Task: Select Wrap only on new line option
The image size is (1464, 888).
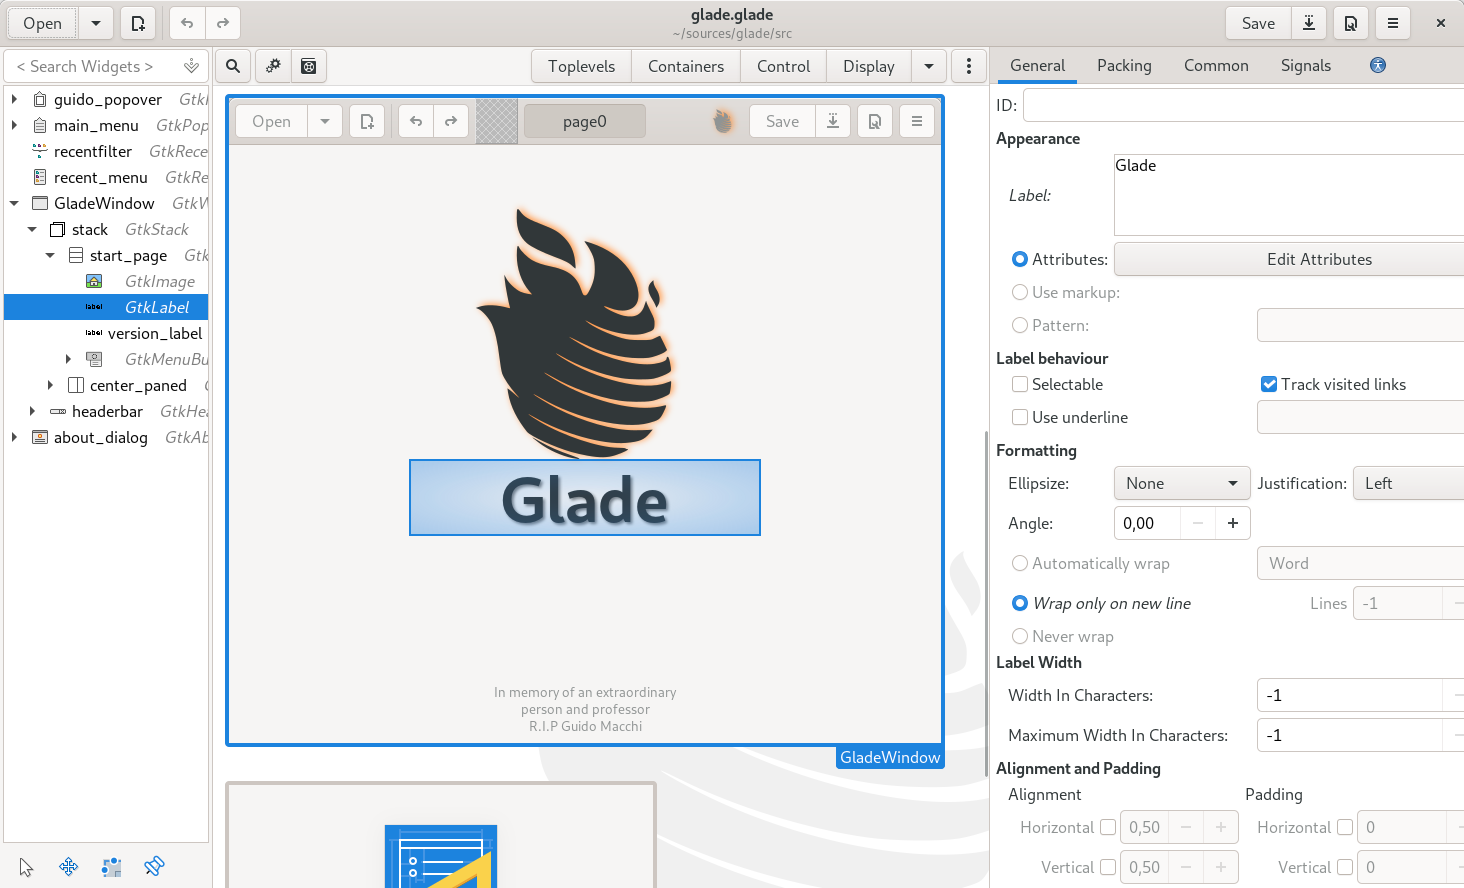Action: [1020, 603]
